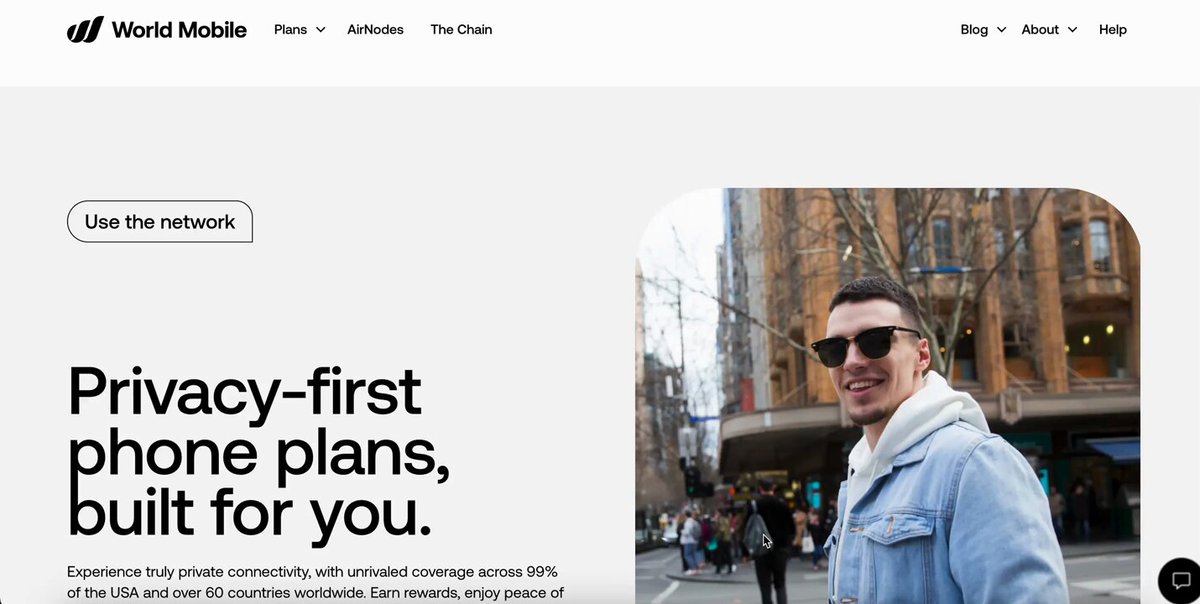Screen dimensions: 1200x604
Task: Click the Privacy-first phone plans headline
Action: (x=259, y=450)
